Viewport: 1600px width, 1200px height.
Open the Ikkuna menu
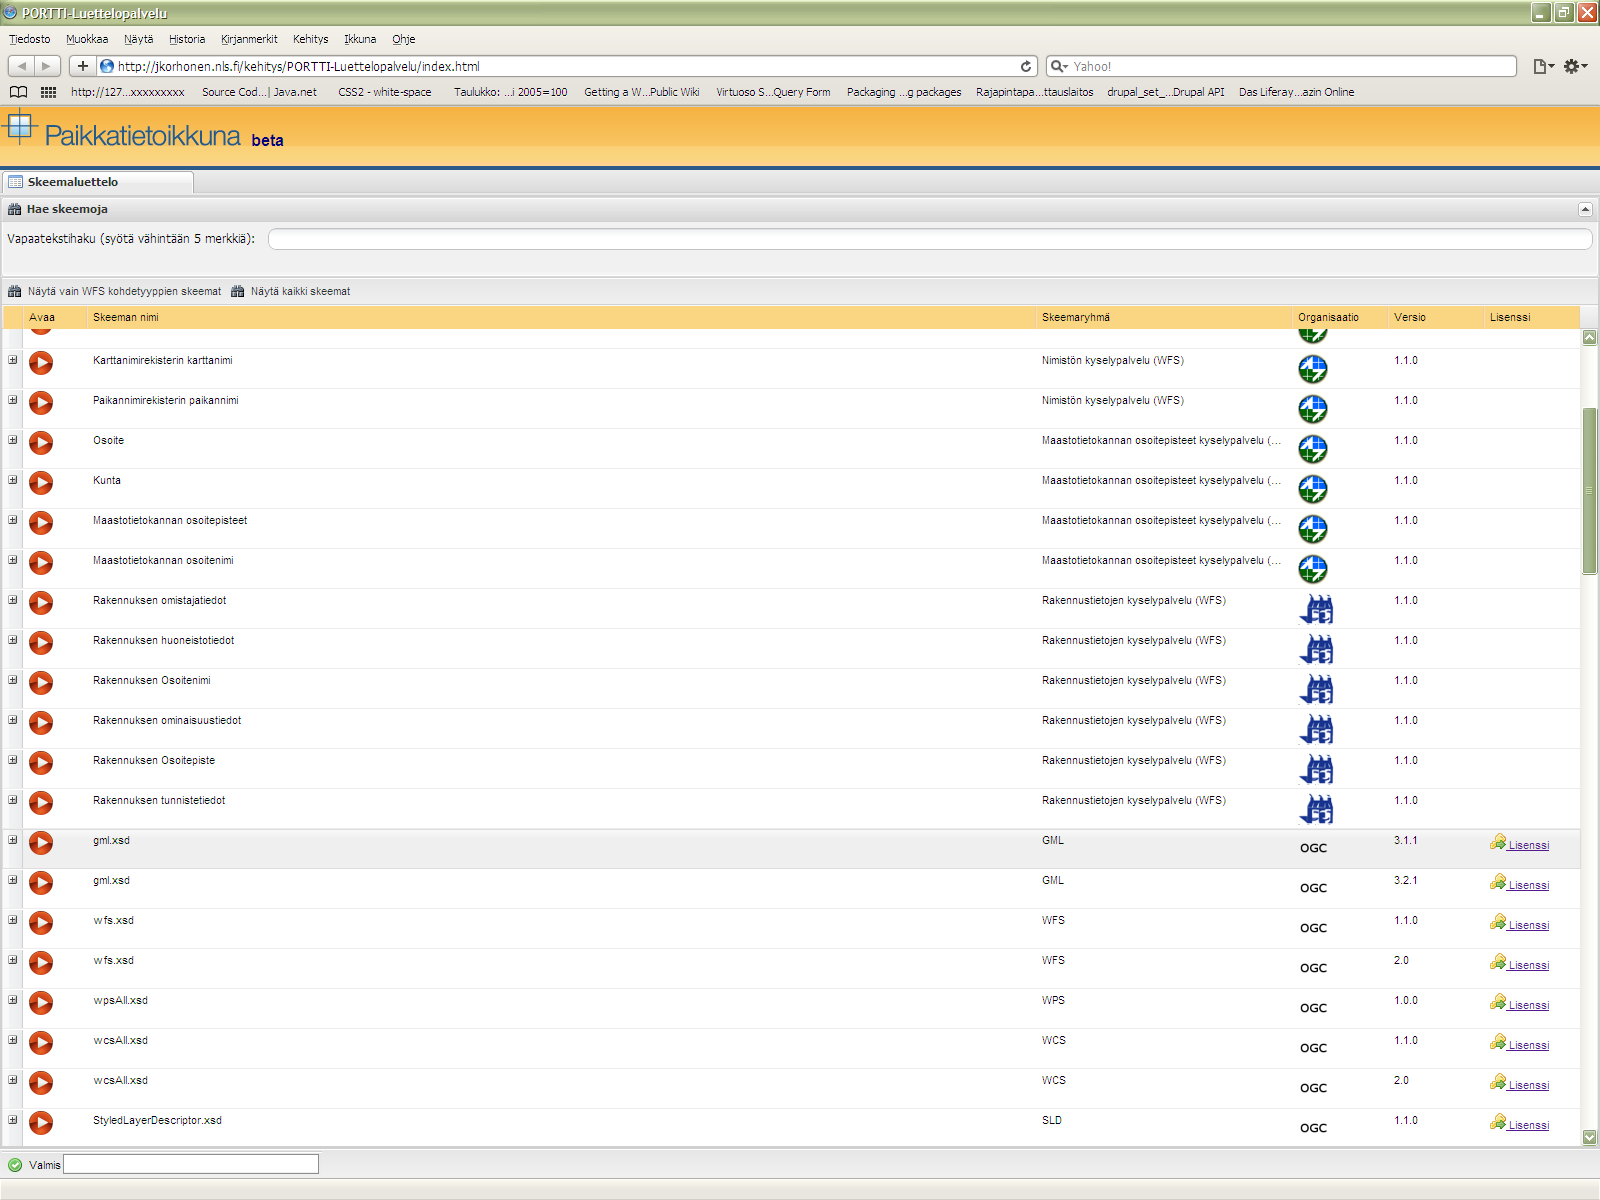(x=360, y=39)
